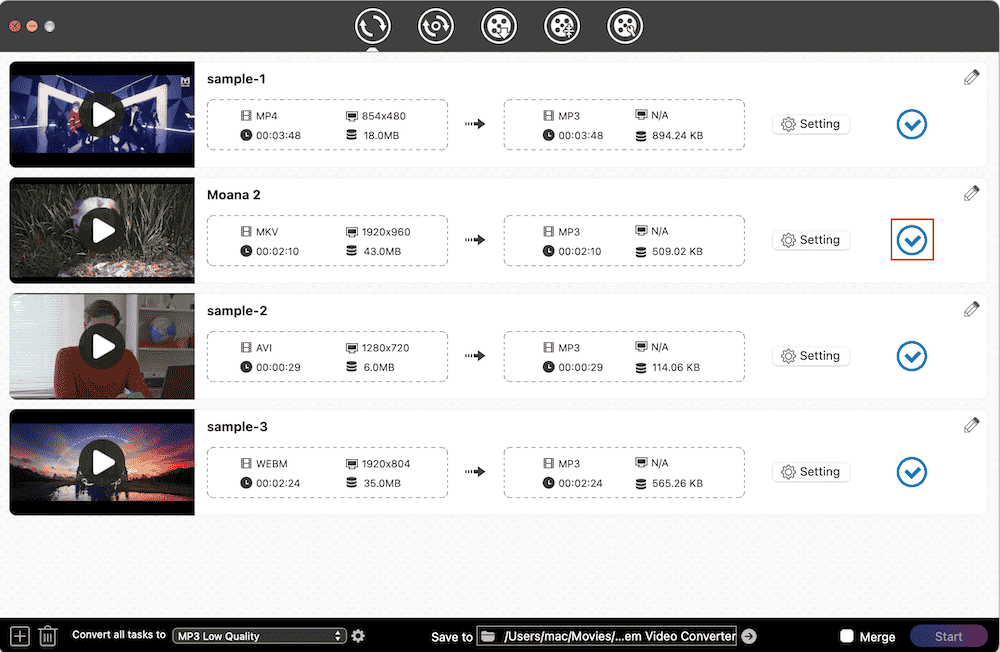
Task: Click the 509.02 KB output size
Action: tap(677, 251)
